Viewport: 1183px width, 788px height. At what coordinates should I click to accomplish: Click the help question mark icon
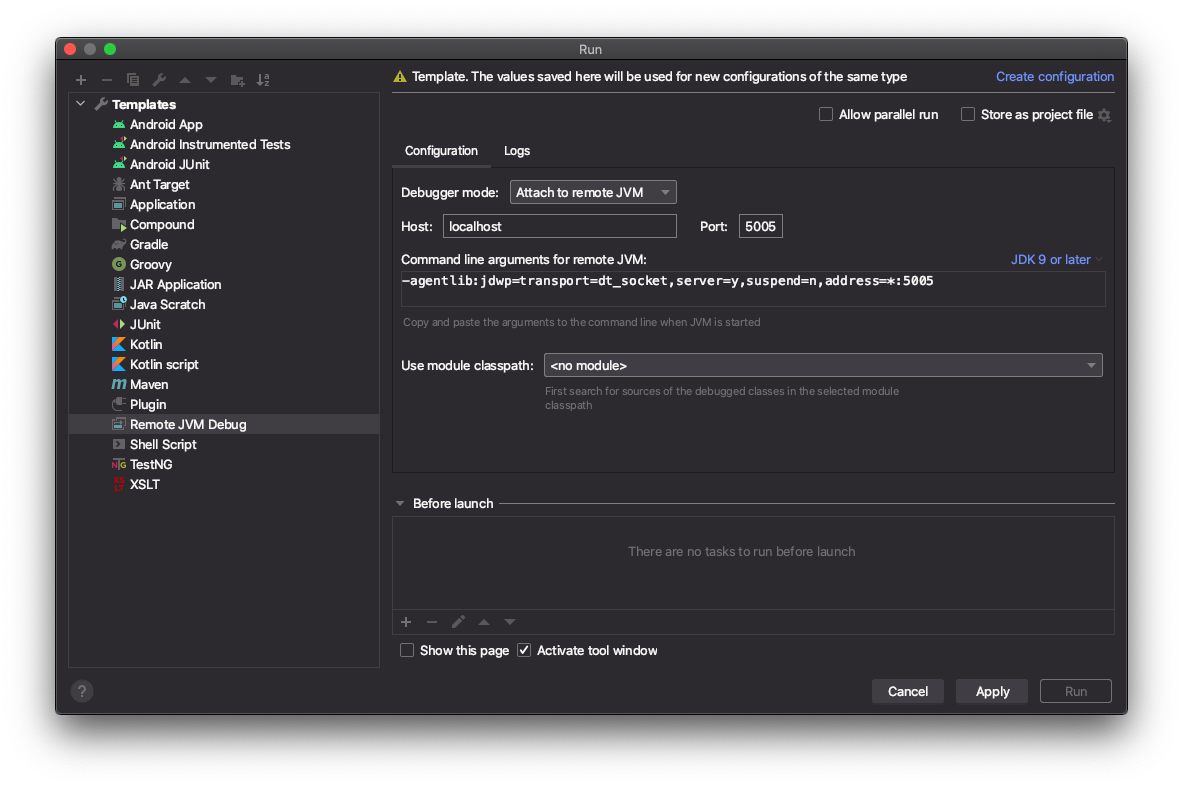(x=81, y=691)
